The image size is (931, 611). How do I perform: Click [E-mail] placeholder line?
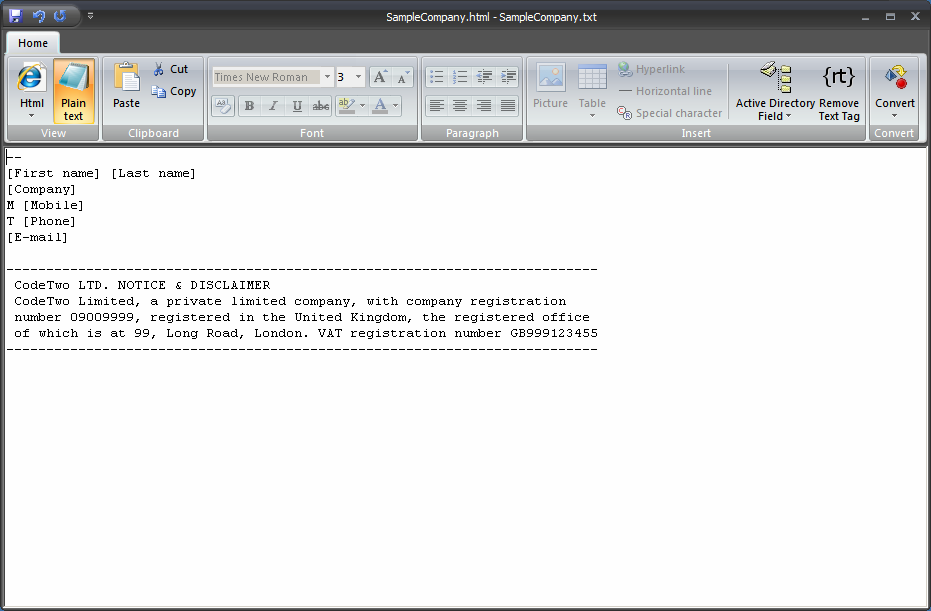click(x=37, y=238)
